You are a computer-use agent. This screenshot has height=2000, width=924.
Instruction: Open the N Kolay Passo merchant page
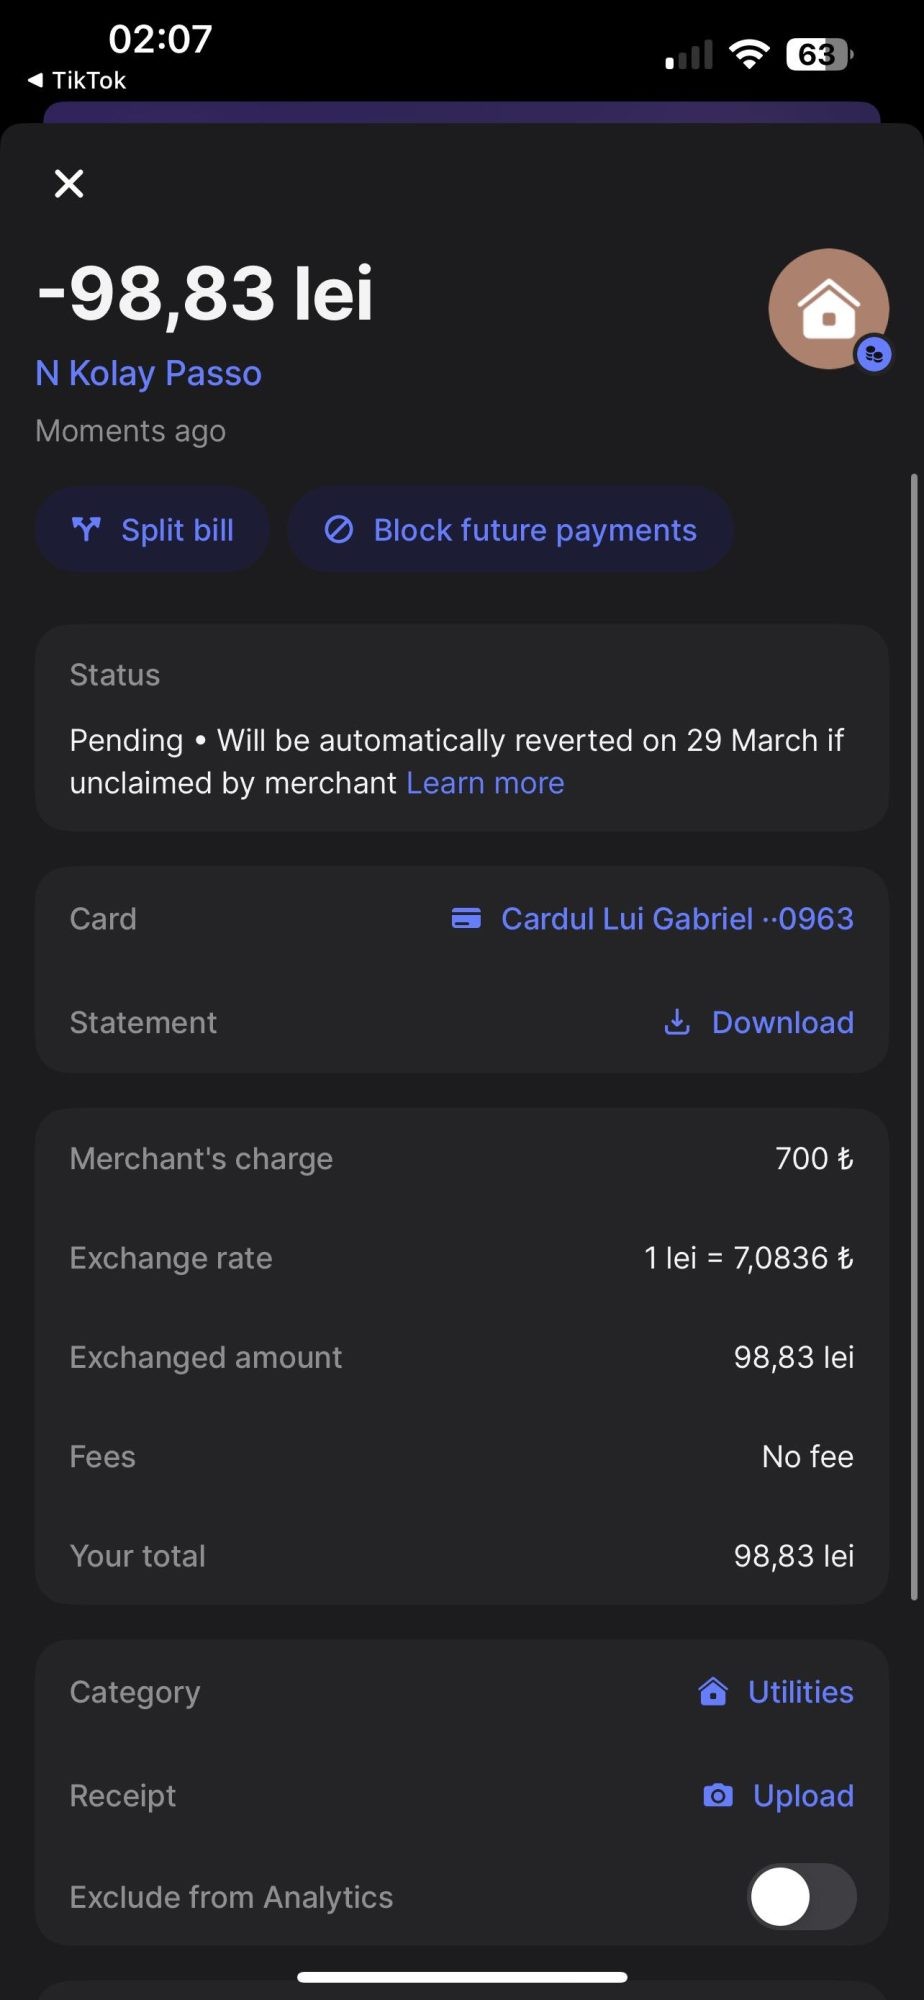coord(148,373)
